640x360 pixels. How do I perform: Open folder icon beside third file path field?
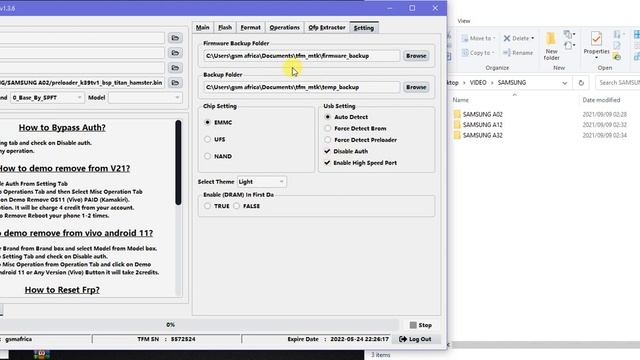pyautogui.click(x=175, y=68)
